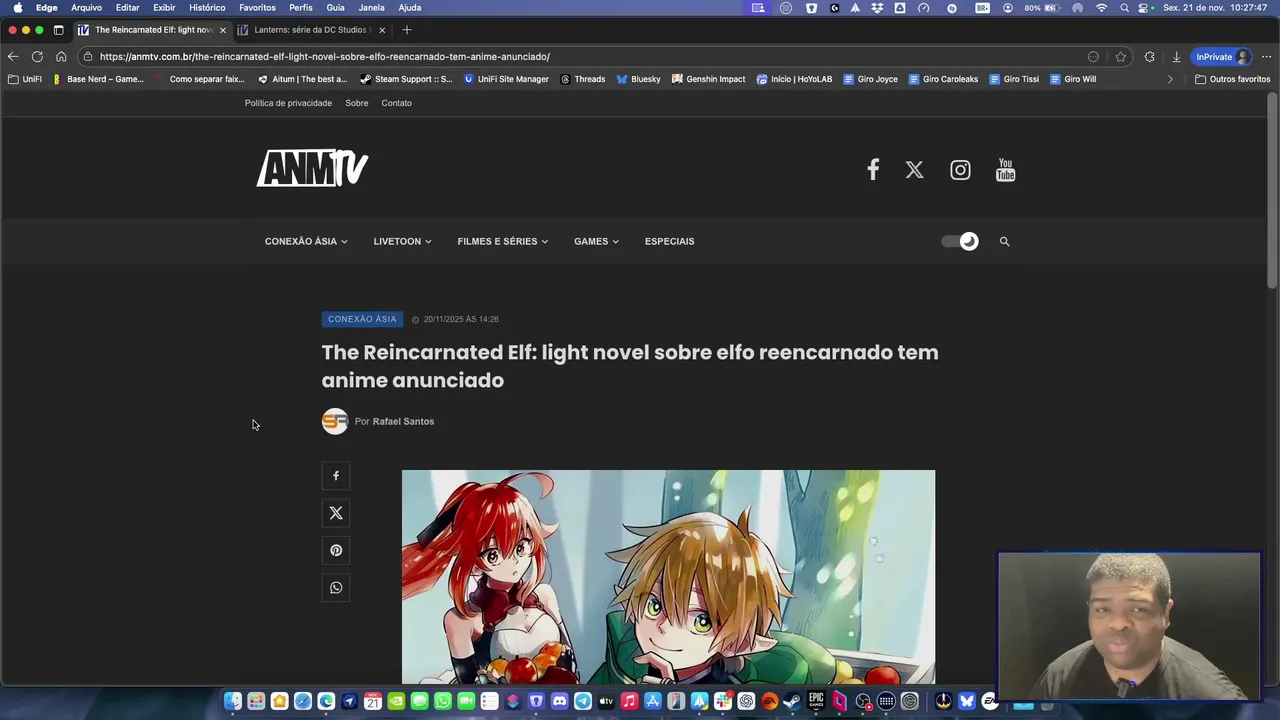Viewport: 1280px width, 720px height.
Task: Share article on WhatsApp sidebar button
Action: pos(336,588)
